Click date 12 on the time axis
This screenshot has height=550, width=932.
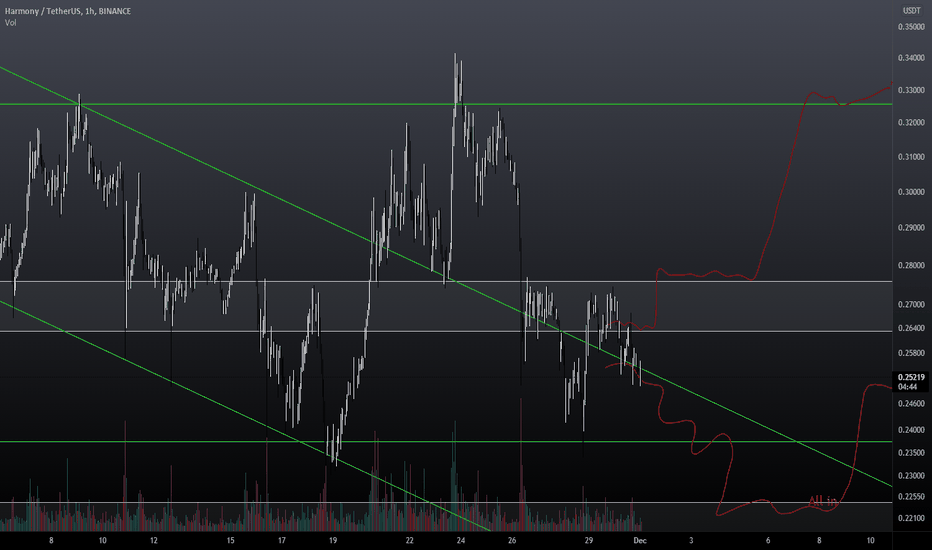click(x=154, y=540)
